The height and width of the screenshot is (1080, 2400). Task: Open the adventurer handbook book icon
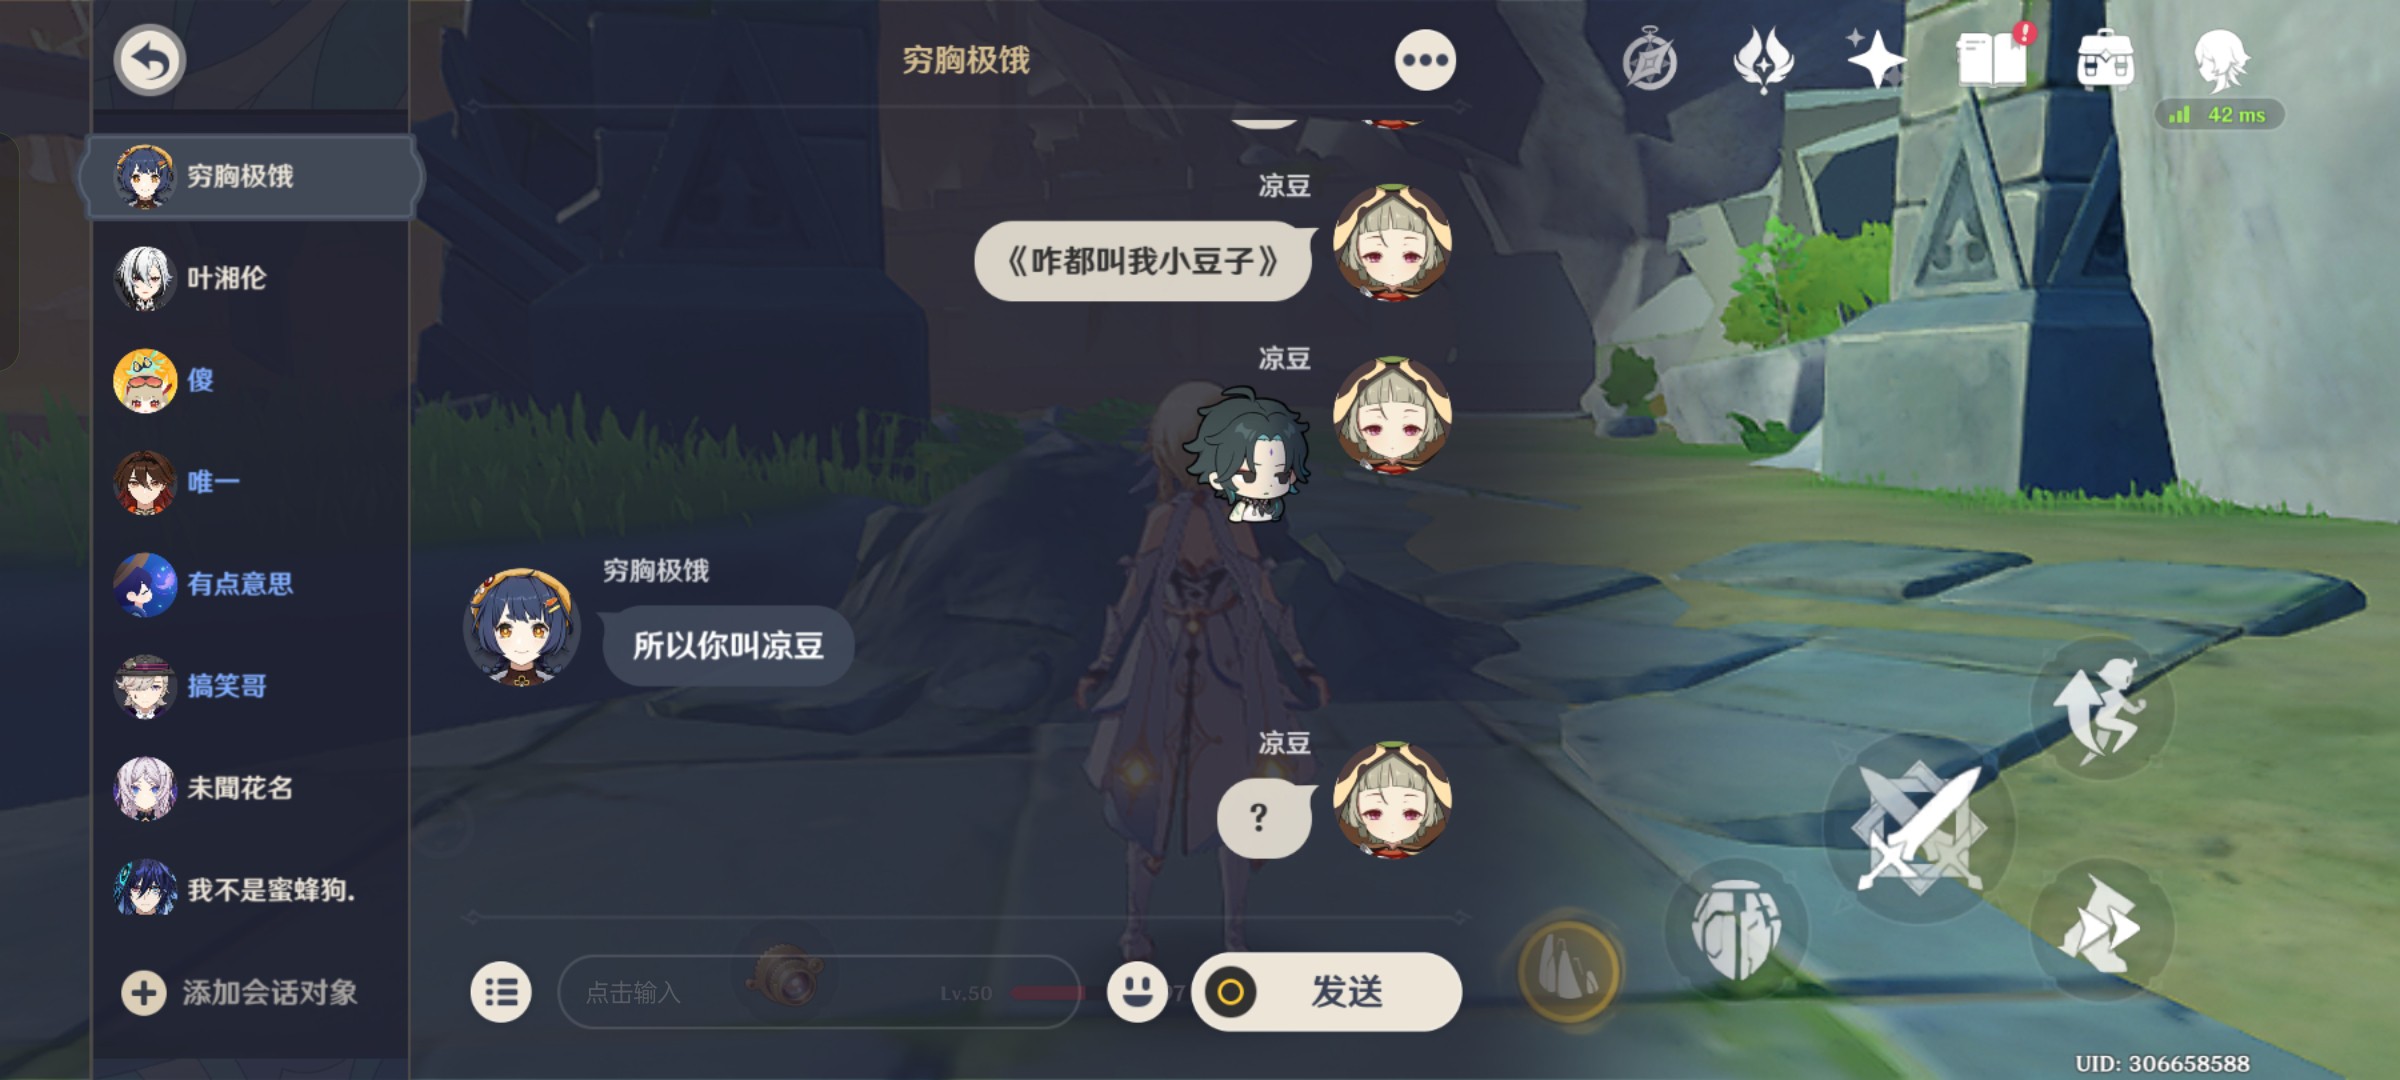[1993, 60]
